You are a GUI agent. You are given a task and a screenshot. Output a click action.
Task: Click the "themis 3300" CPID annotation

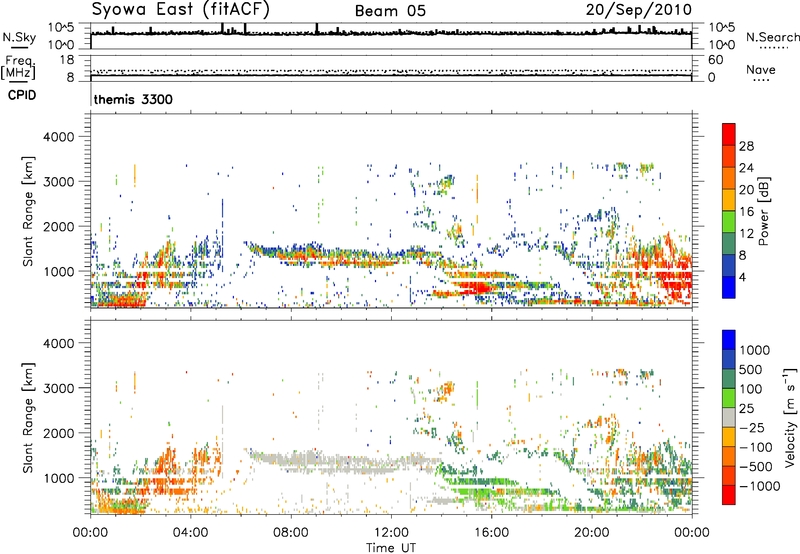click(x=133, y=99)
